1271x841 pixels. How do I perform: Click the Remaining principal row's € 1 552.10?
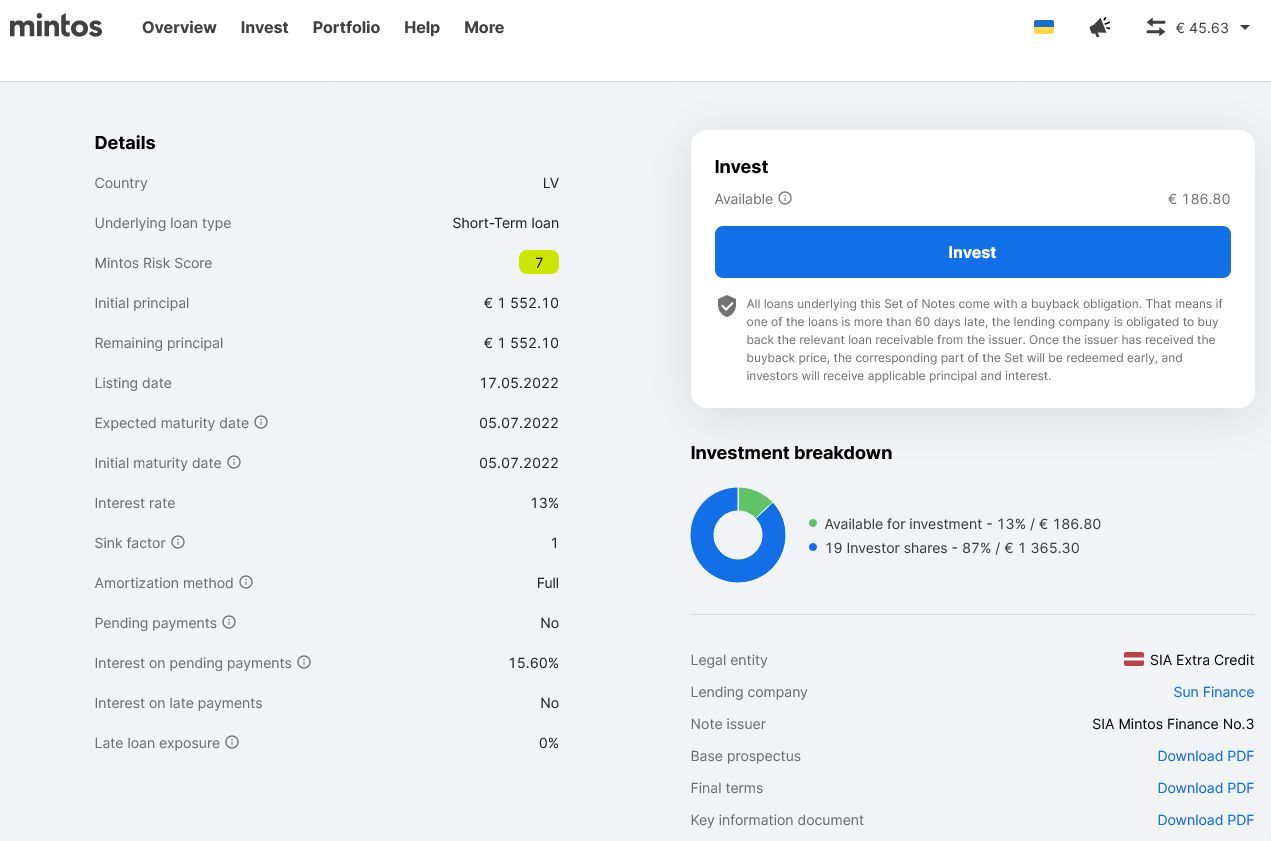(x=521, y=343)
